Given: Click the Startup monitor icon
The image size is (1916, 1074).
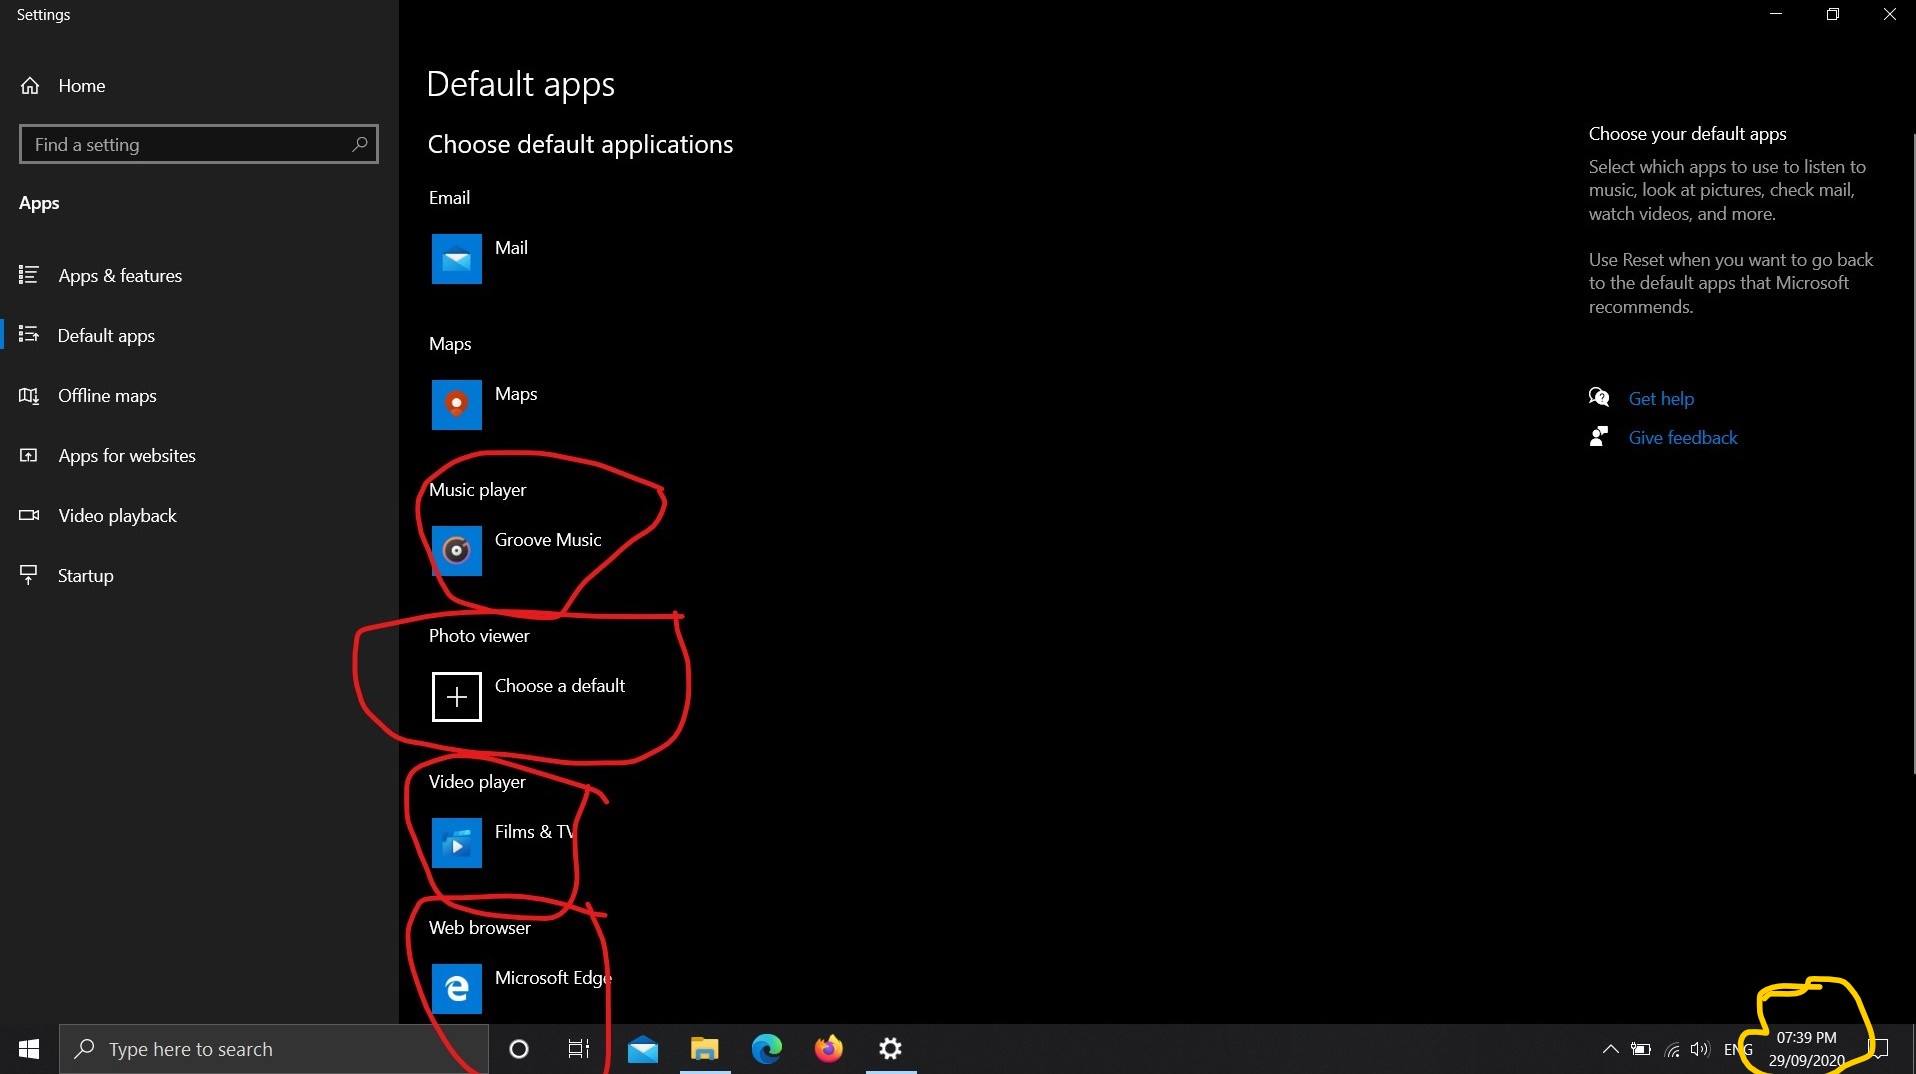Looking at the screenshot, I should [29, 575].
